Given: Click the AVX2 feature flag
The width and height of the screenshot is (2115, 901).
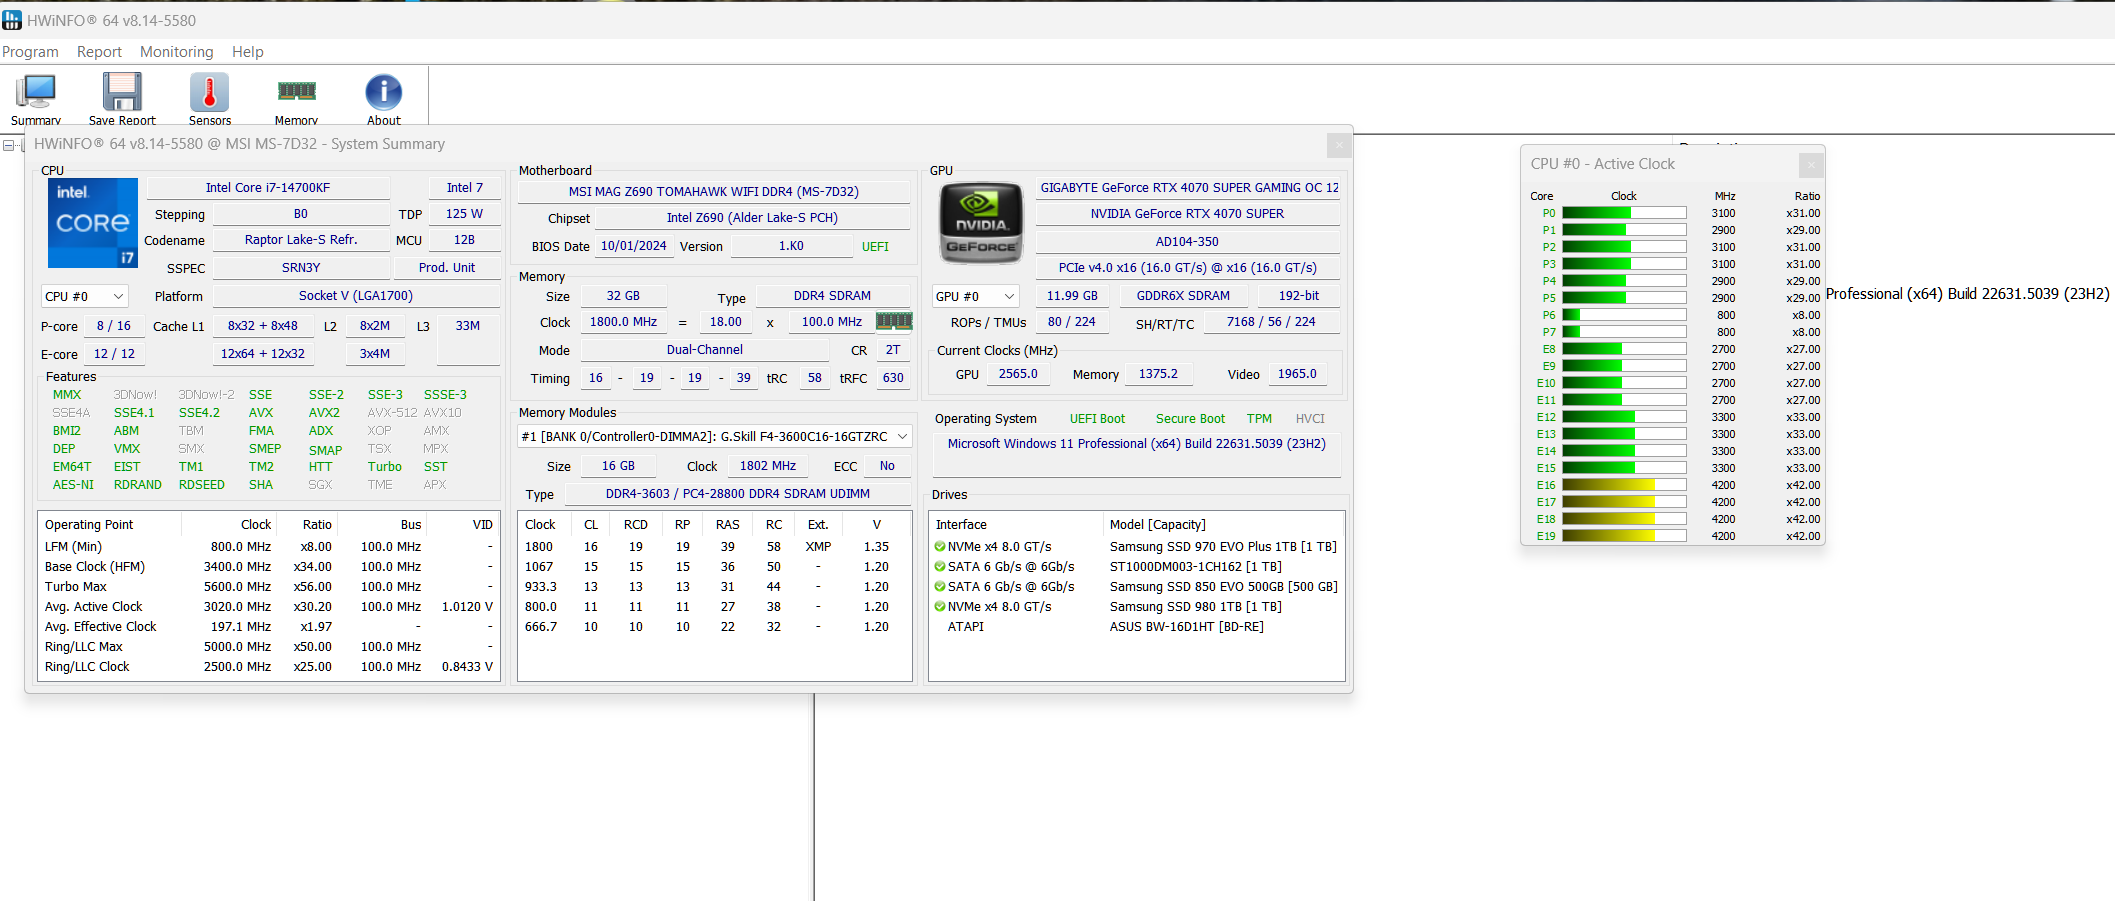Looking at the screenshot, I should pos(324,413).
